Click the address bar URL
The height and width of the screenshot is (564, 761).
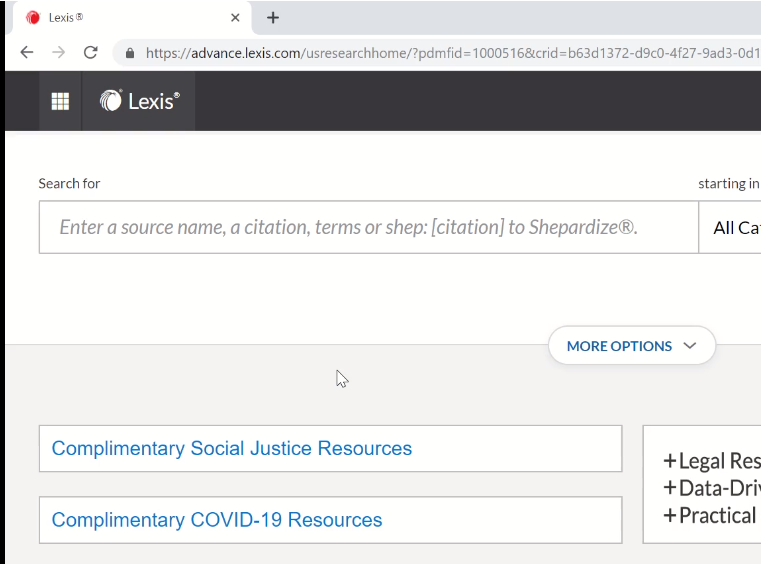click(451, 53)
